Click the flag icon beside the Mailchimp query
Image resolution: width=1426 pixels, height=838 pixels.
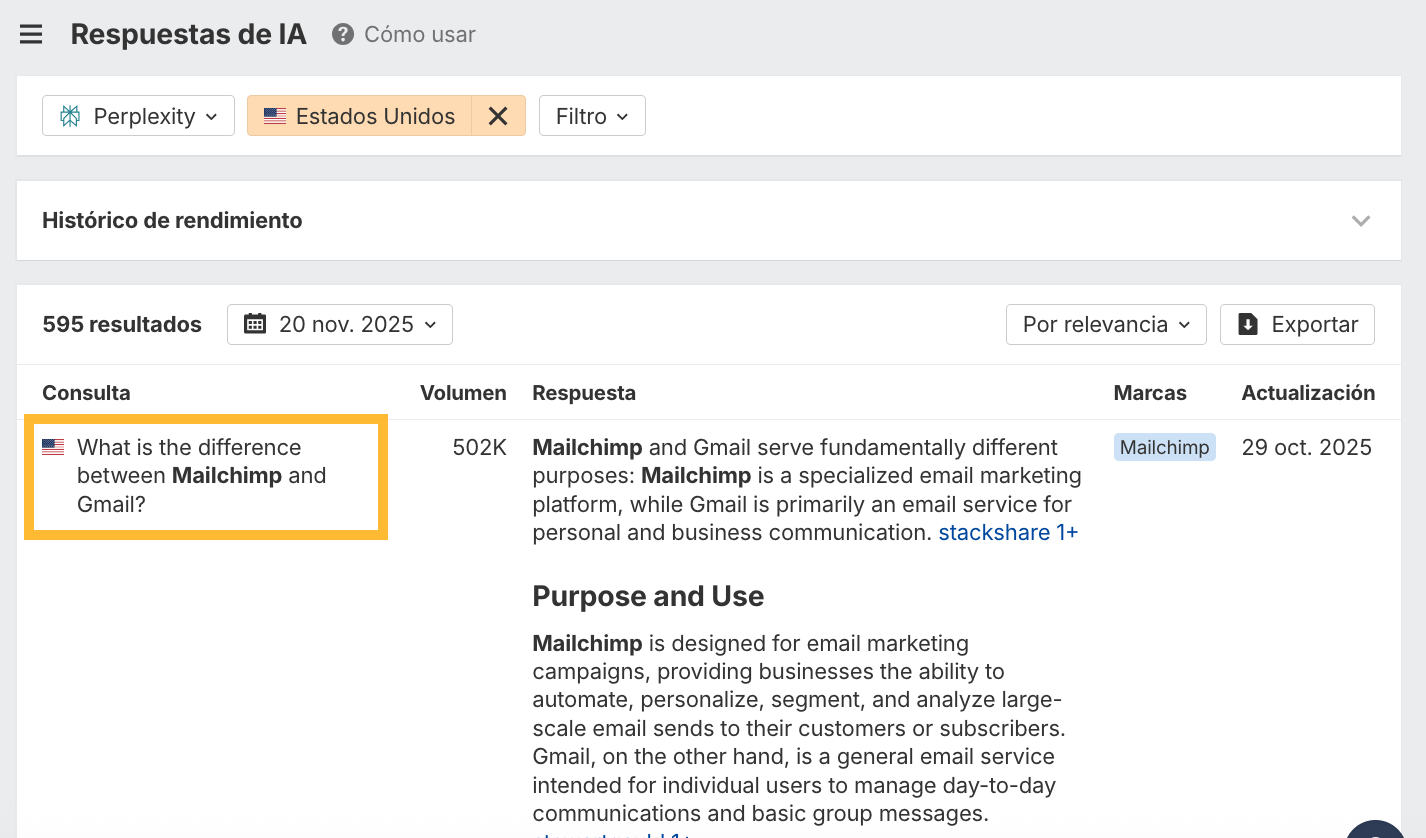(53, 448)
